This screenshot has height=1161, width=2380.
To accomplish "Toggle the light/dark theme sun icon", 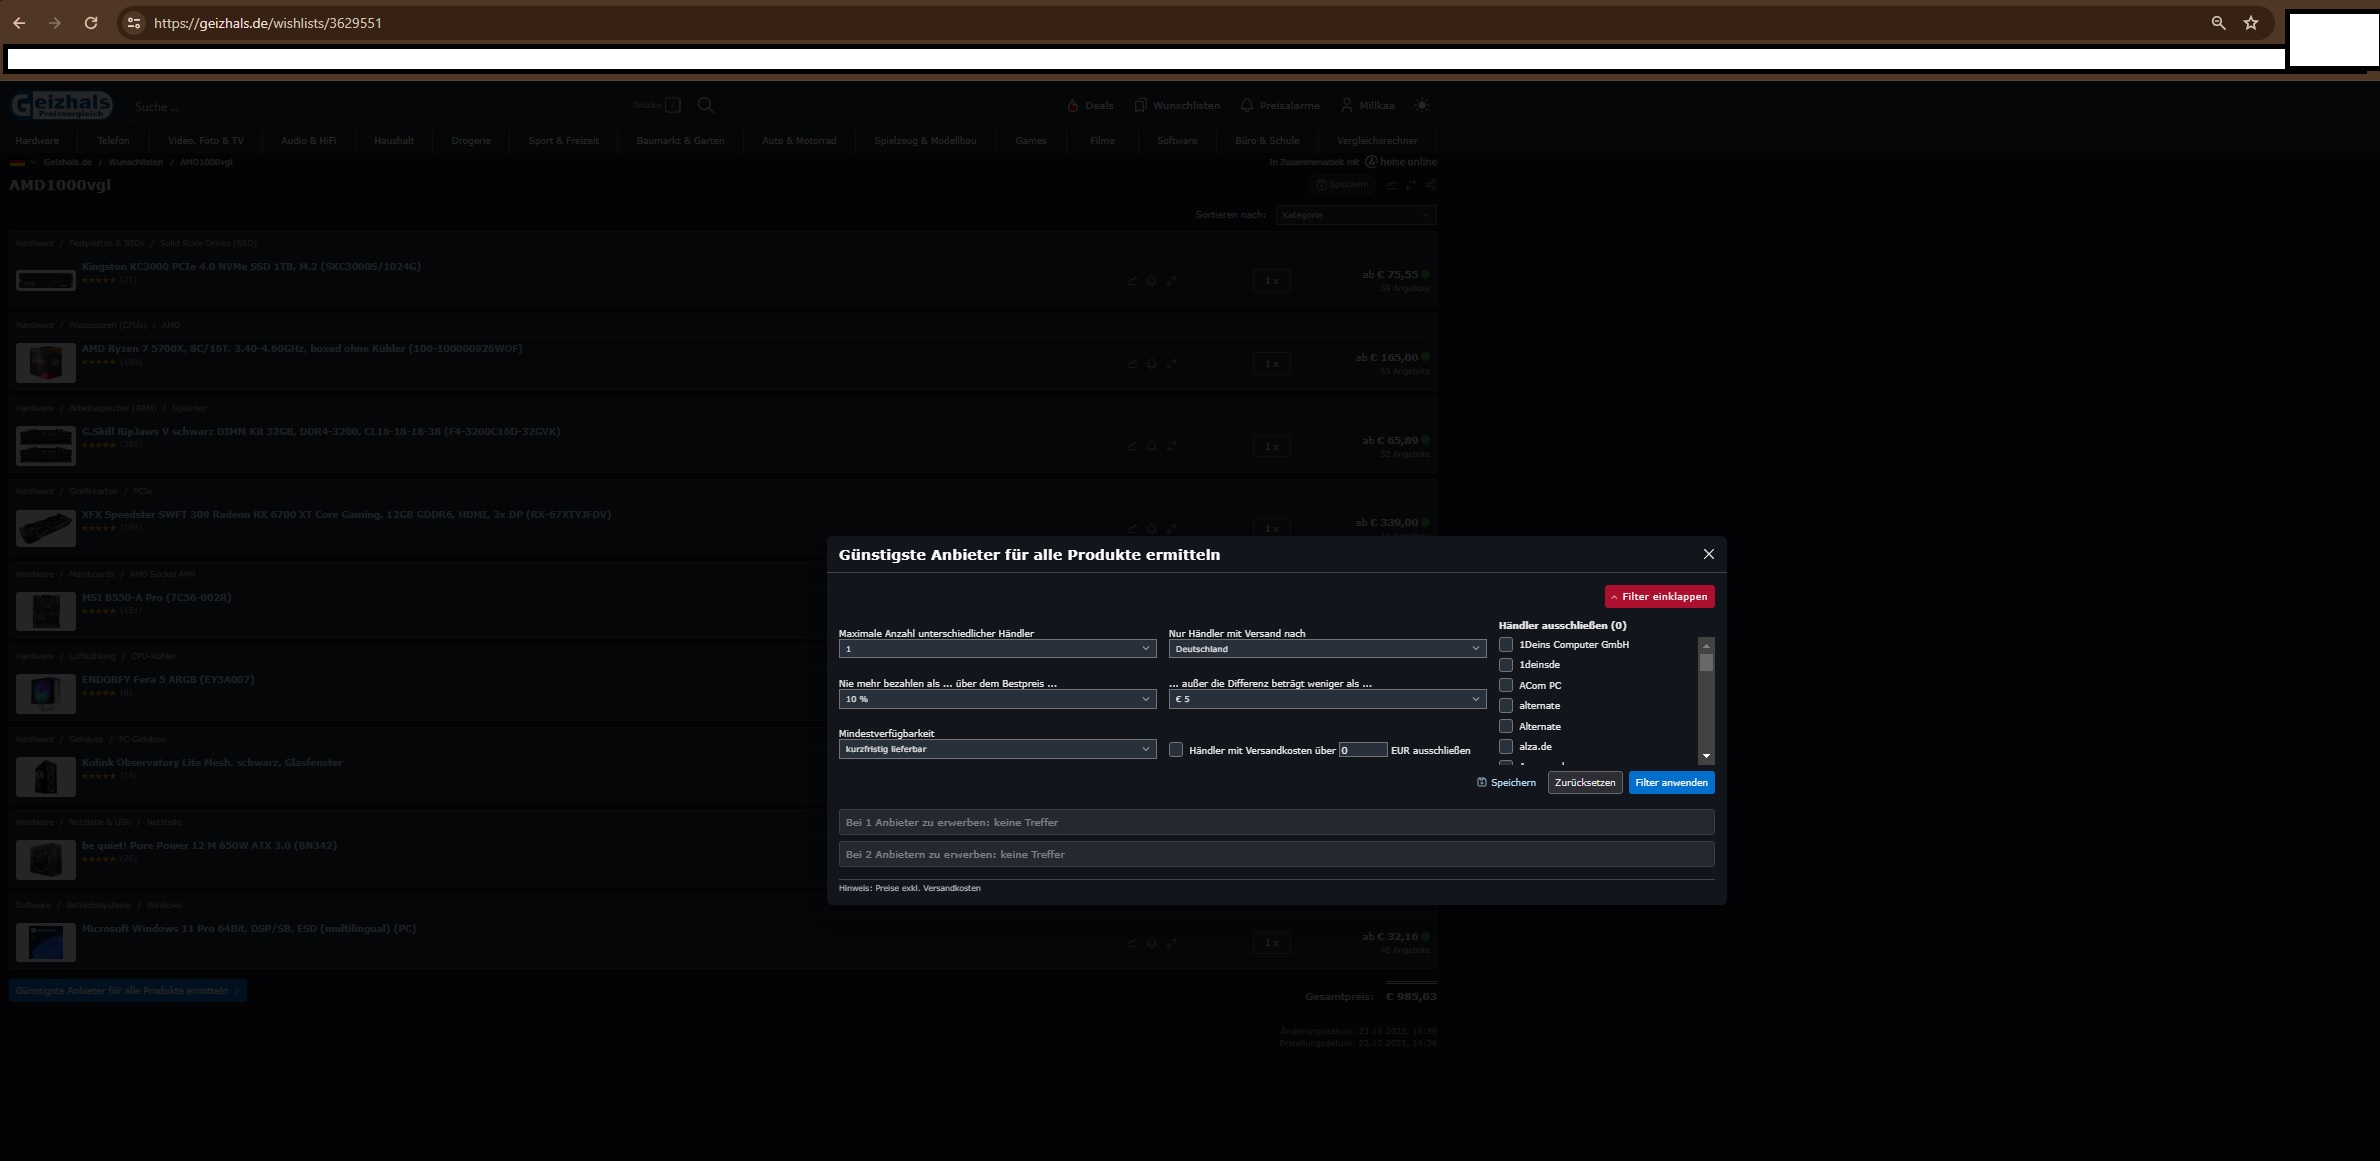I will tap(1422, 105).
